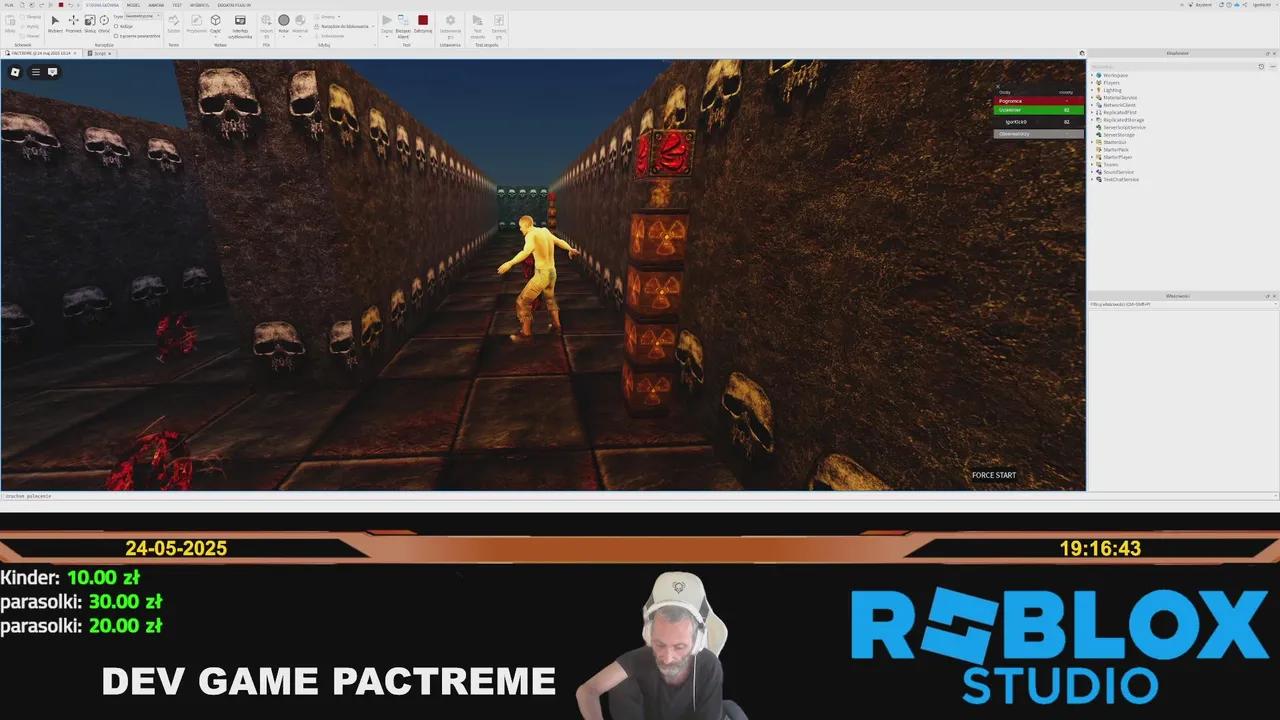Select MaterialService in Explorer
This screenshot has width=1280, height=720.
[x=1120, y=98]
